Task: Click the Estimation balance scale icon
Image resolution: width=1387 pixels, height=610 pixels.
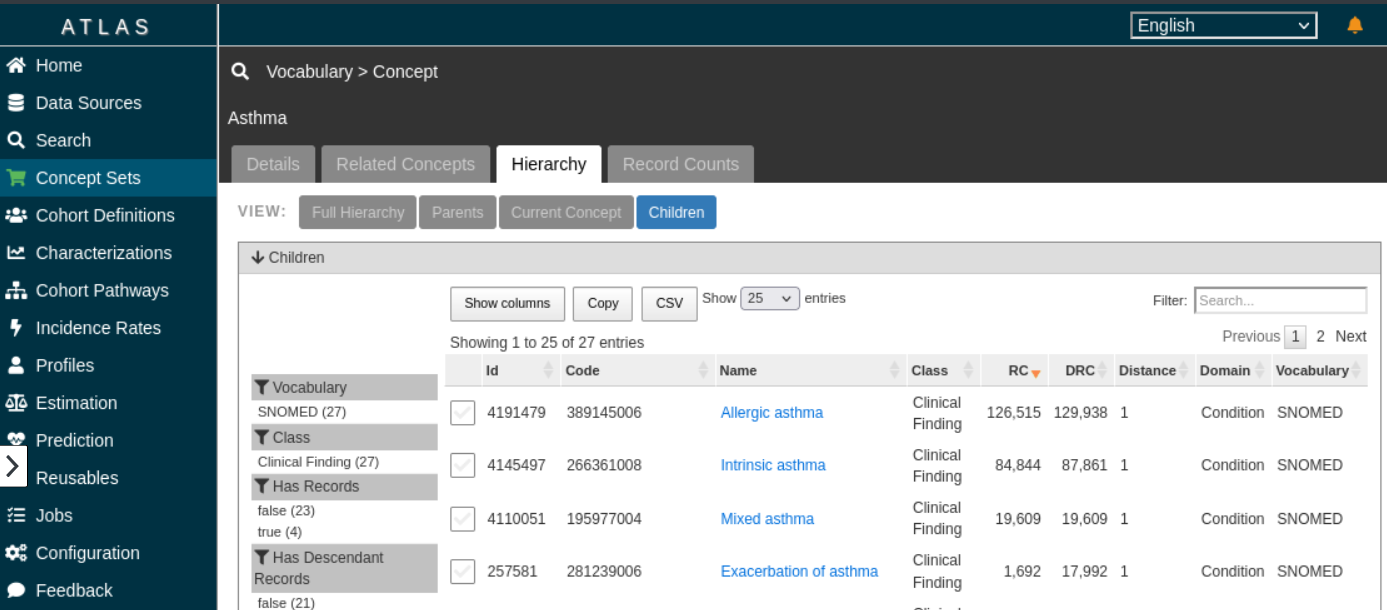Action: pos(16,403)
